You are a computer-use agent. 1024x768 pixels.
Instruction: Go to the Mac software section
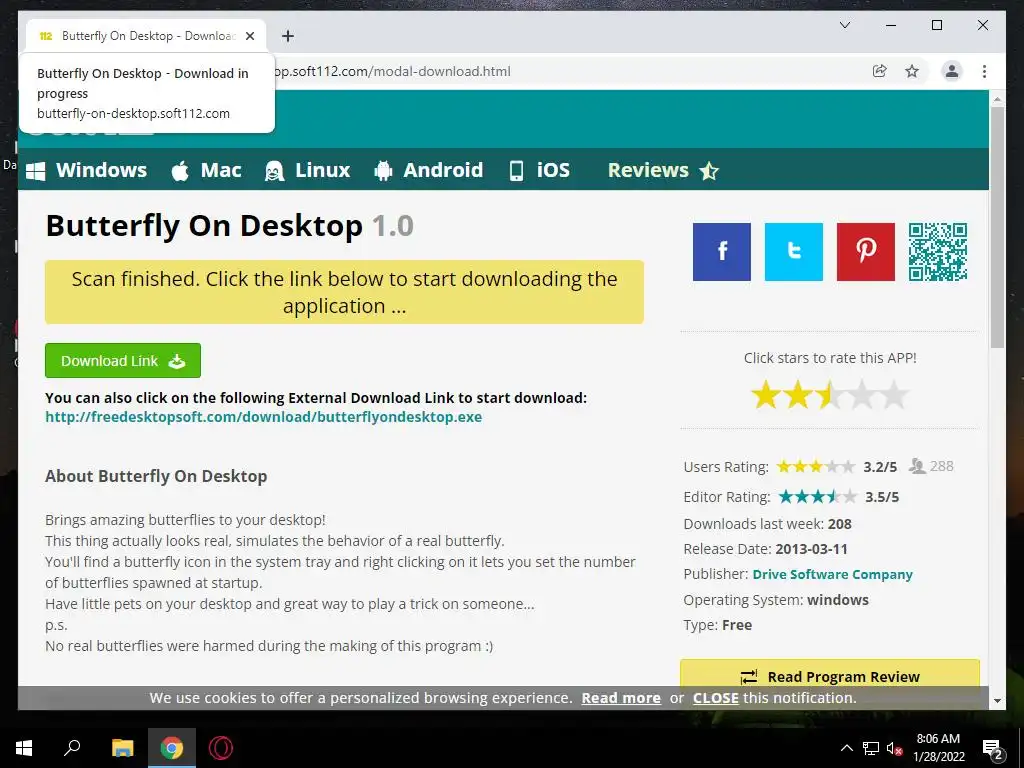click(221, 170)
